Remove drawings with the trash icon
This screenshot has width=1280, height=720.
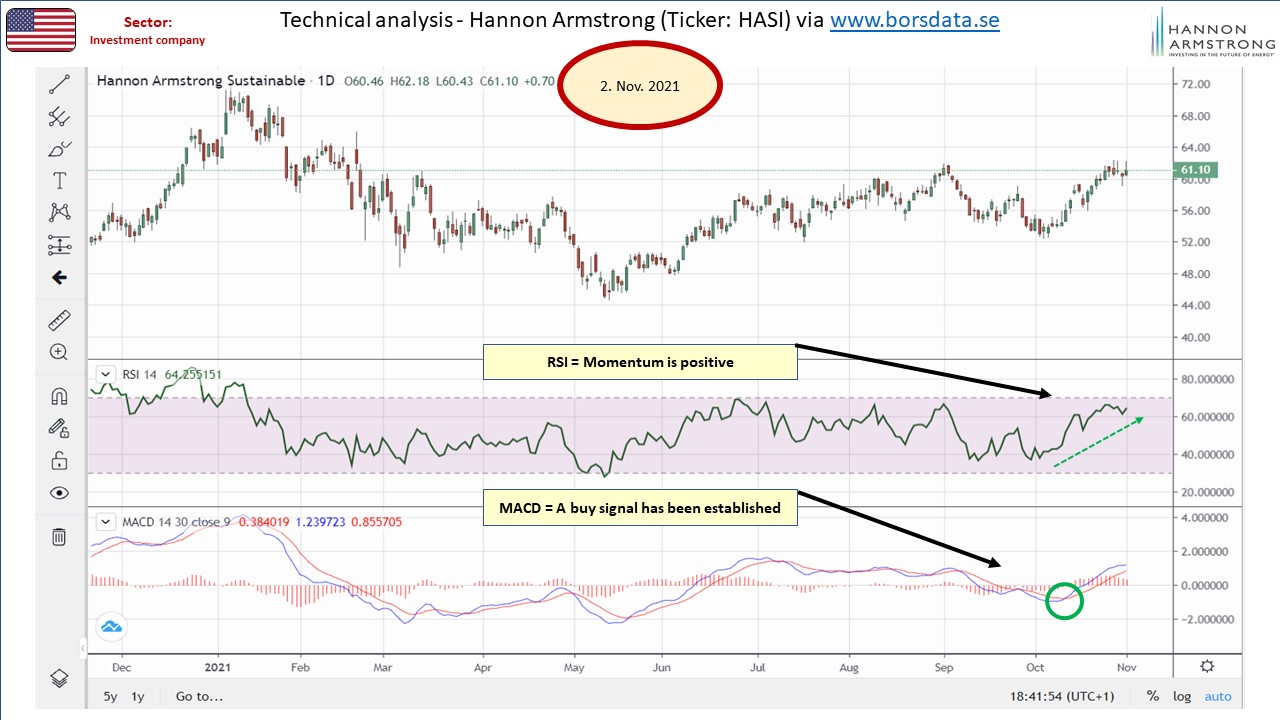(59, 537)
